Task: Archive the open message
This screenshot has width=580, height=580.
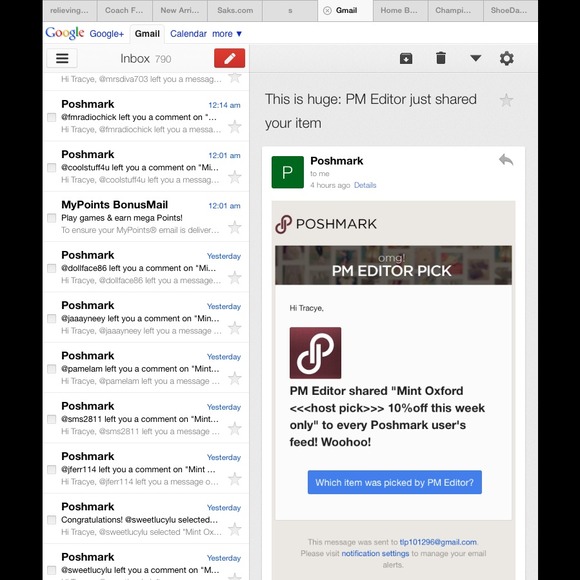Action: pos(406,58)
